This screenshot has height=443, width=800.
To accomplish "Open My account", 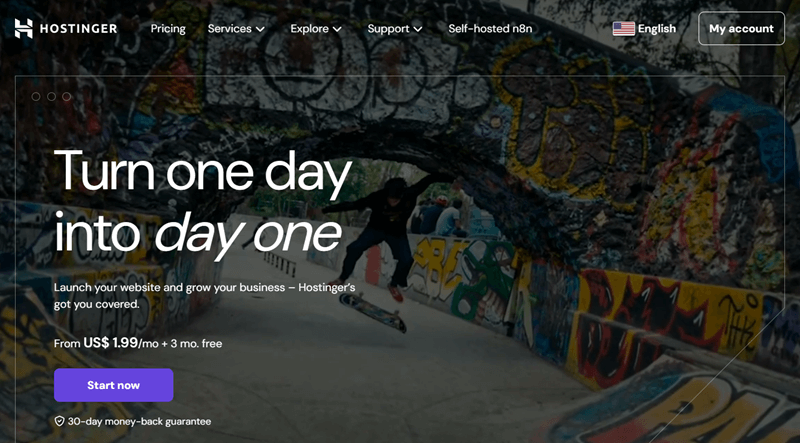I will point(741,29).
